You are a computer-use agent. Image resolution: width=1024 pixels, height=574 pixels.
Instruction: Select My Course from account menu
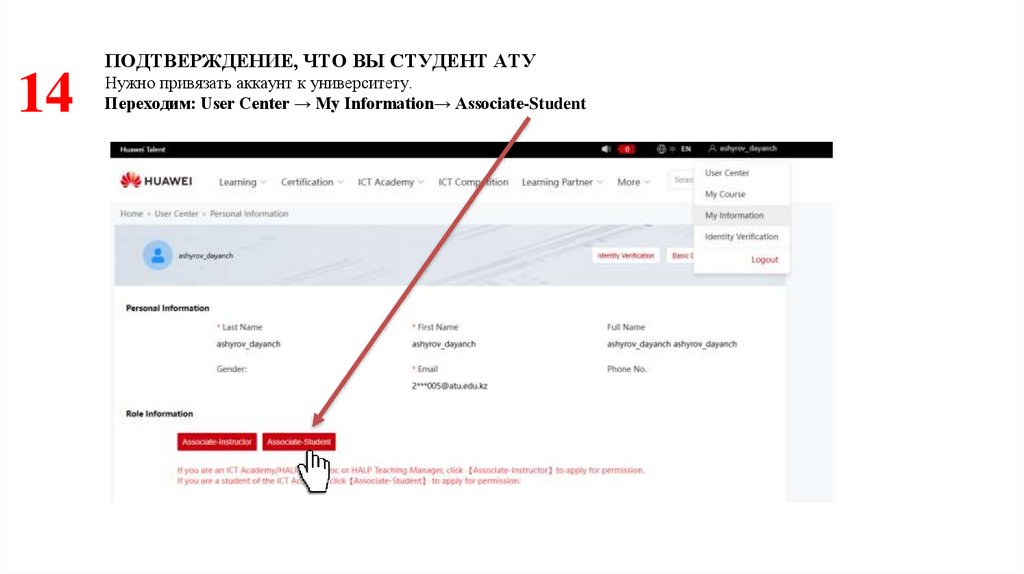click(725, 195)
